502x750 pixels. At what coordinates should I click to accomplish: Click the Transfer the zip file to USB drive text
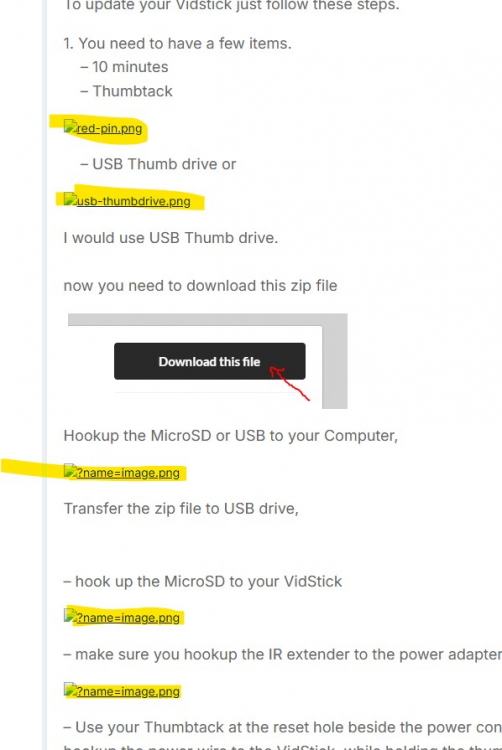(181, 508)
